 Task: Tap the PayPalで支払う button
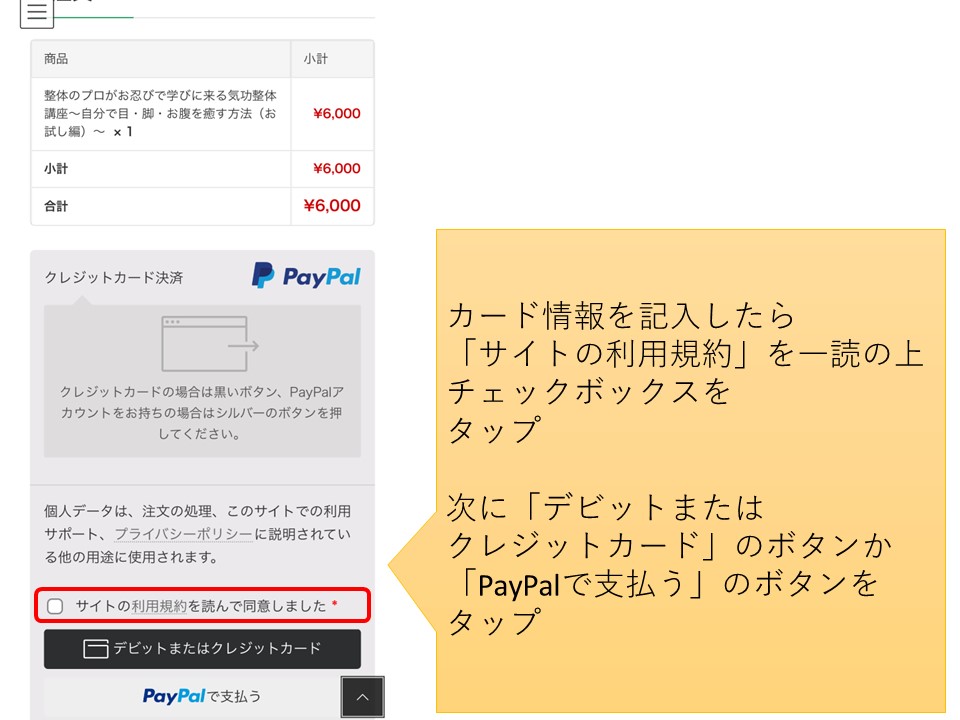tap(202, 697)
